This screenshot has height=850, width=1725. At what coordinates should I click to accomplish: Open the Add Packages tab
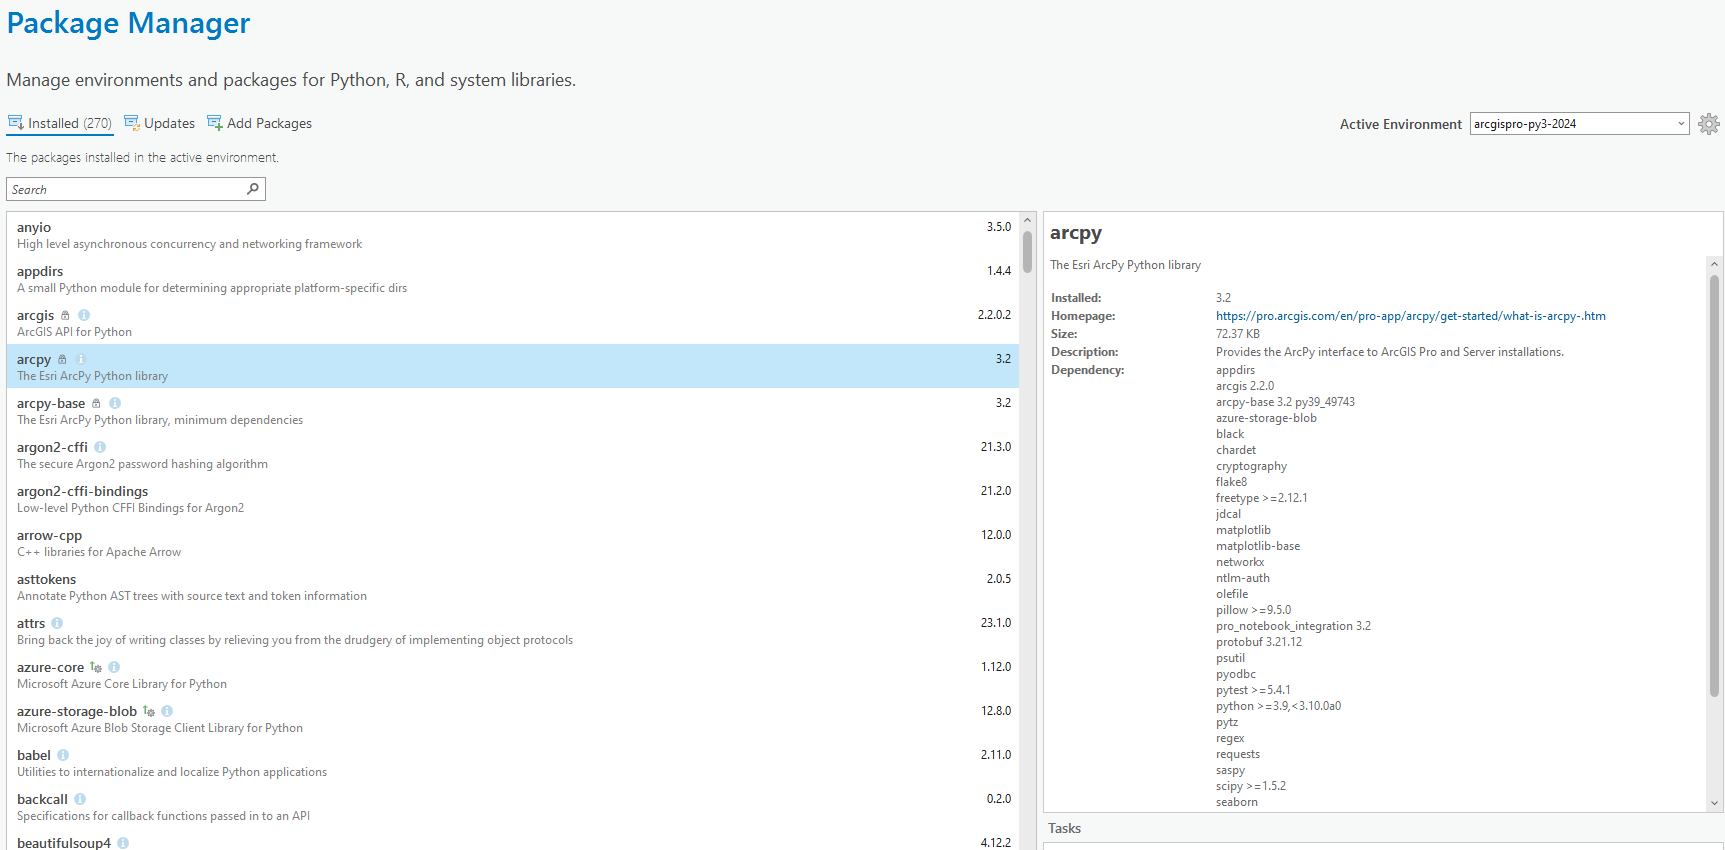[x=259, y=123]
